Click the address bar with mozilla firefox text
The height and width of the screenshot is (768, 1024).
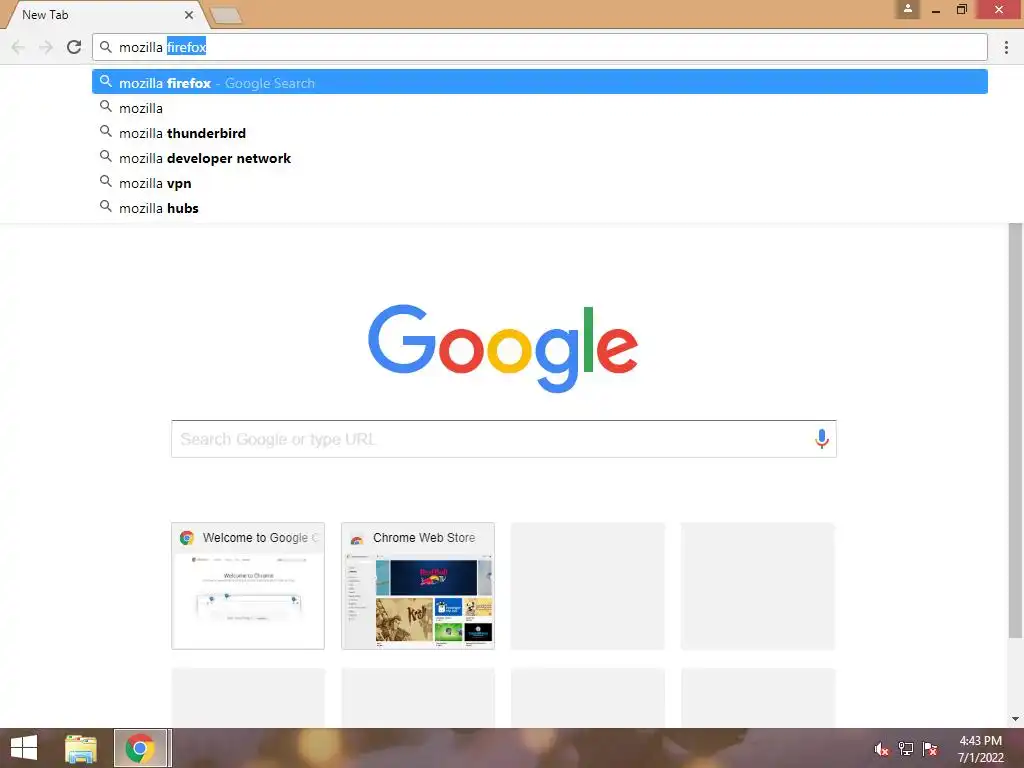[539, 47]
